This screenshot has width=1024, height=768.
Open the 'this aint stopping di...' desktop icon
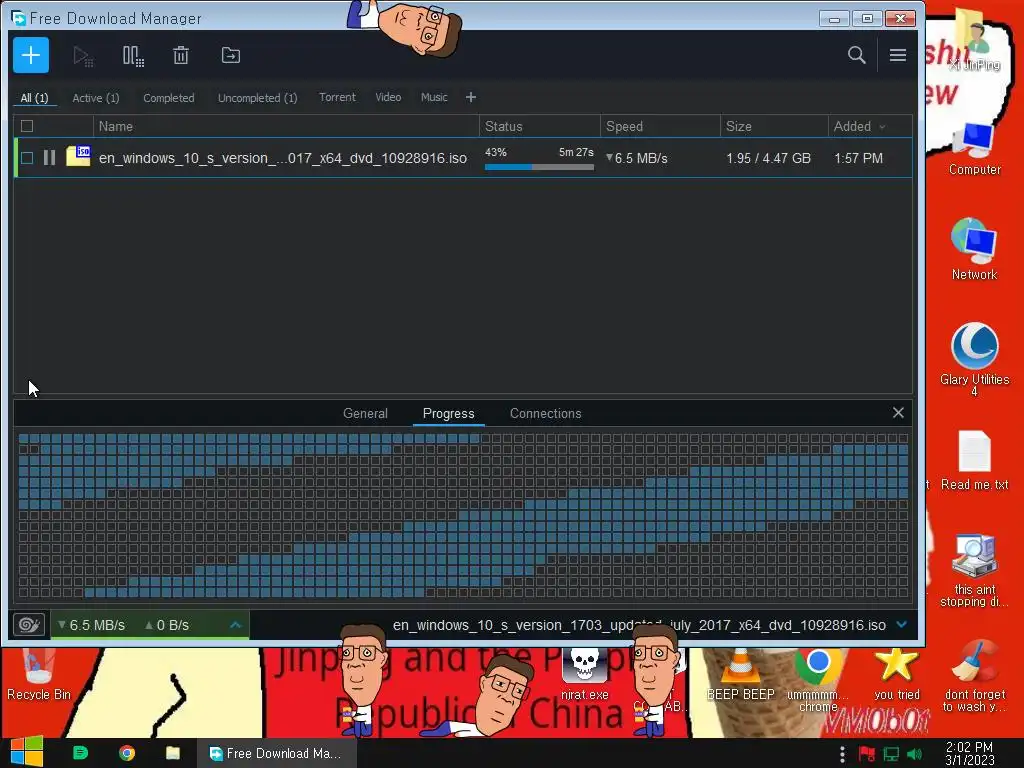[974, 570]
